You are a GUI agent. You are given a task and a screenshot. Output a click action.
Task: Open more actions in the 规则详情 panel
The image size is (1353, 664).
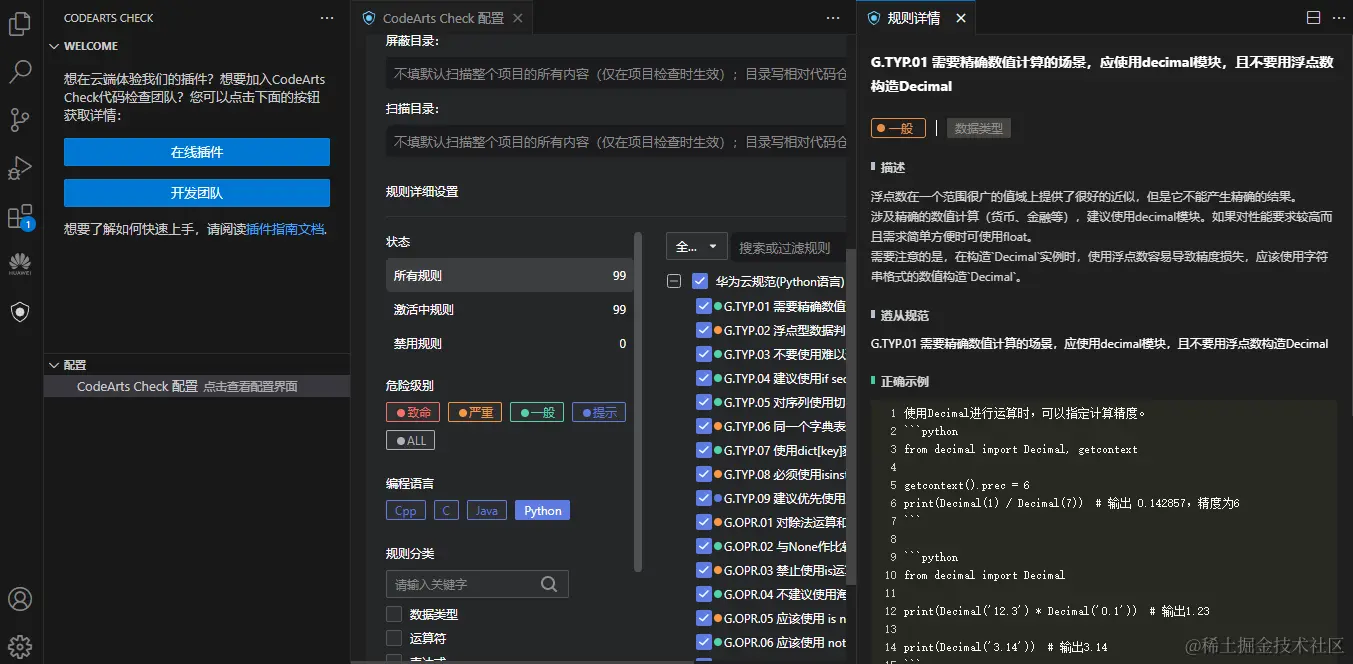tap(1337, 18)
